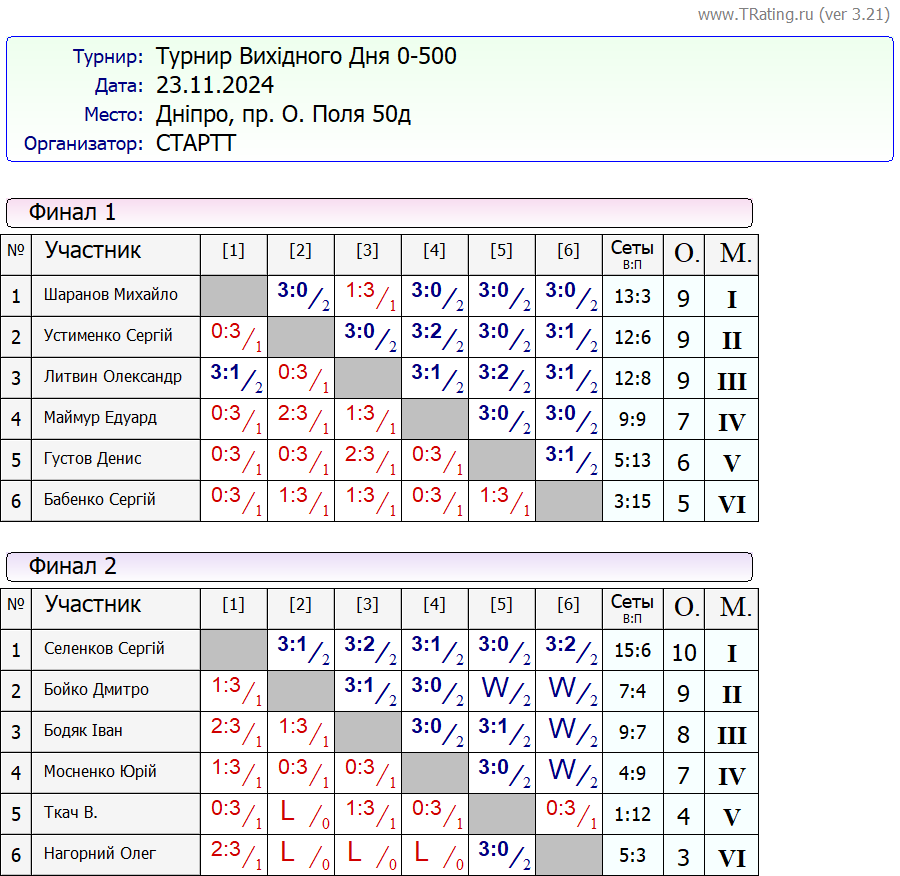Select Бодяк Іван in Финал 2
The height and width of the screenshot is (876, 900).
[83, 731]
